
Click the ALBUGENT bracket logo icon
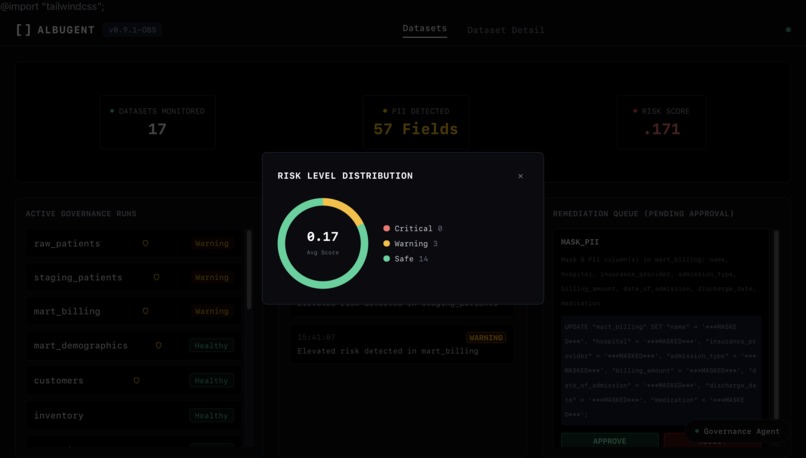[23, 30]
